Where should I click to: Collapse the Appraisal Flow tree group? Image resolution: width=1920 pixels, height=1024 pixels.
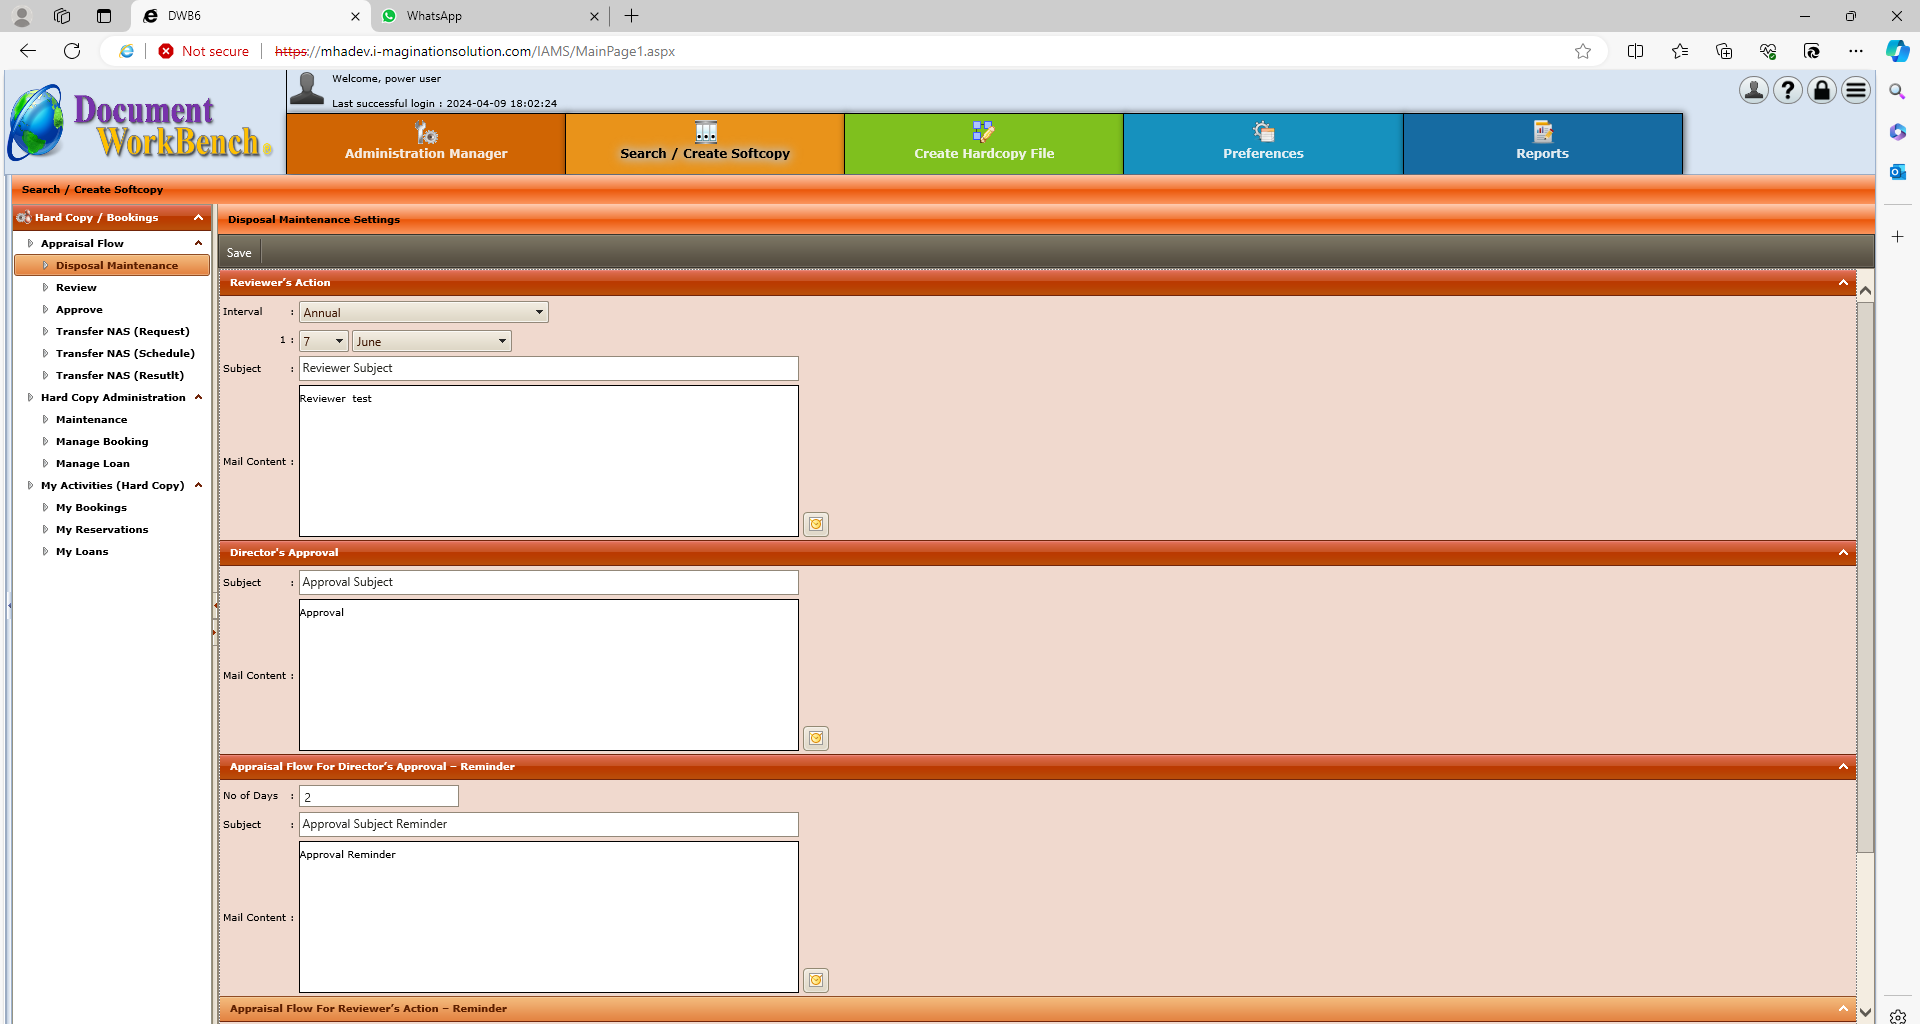click(x=198, y=243)
